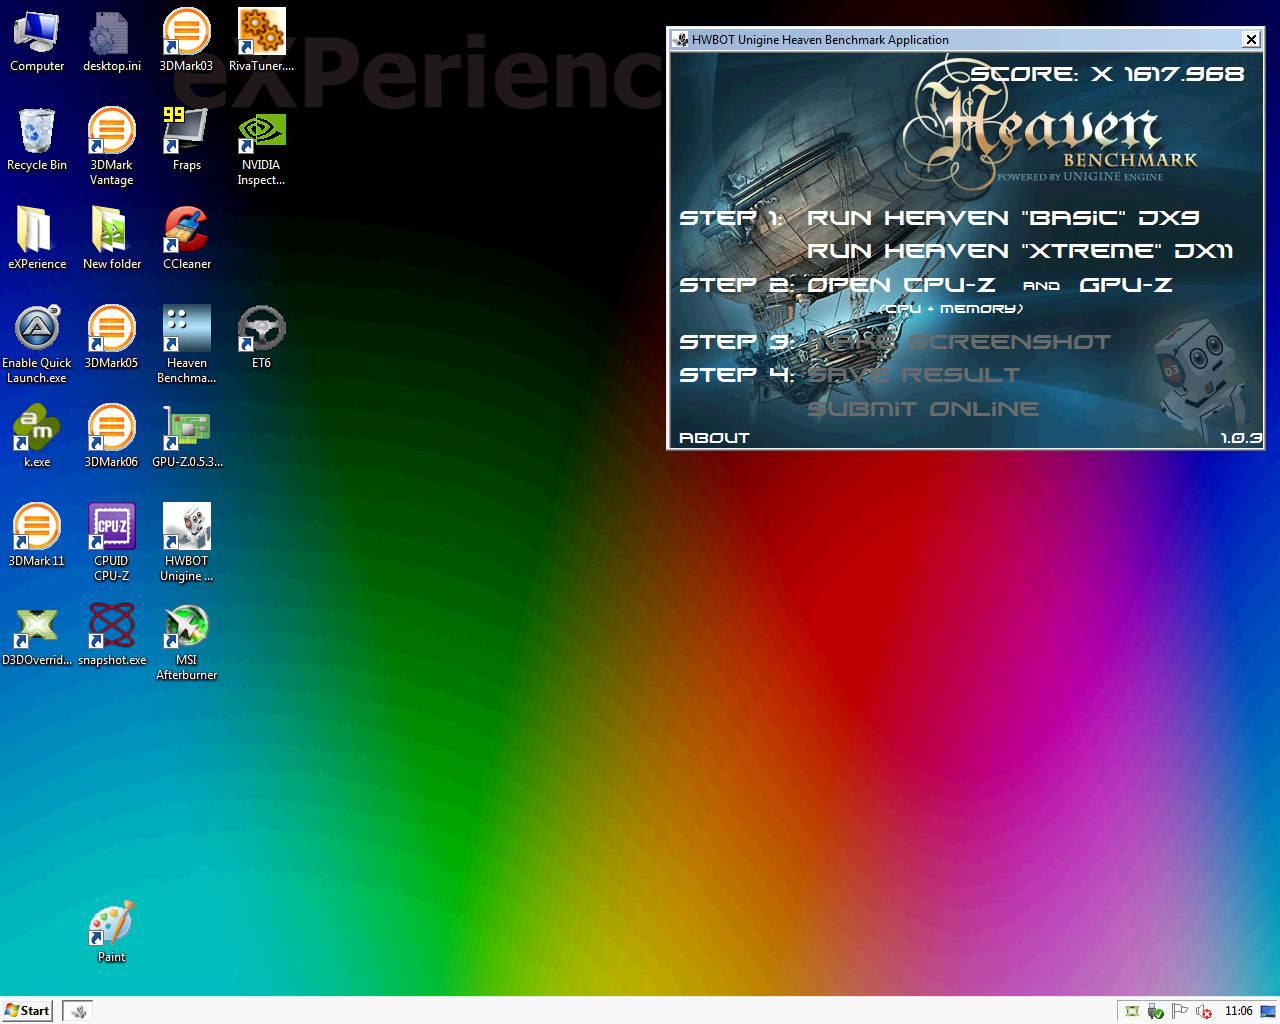Click Take Screenshot in step 3
1280x1024 pixels.
pyautogui.click(x=959, y=342)
